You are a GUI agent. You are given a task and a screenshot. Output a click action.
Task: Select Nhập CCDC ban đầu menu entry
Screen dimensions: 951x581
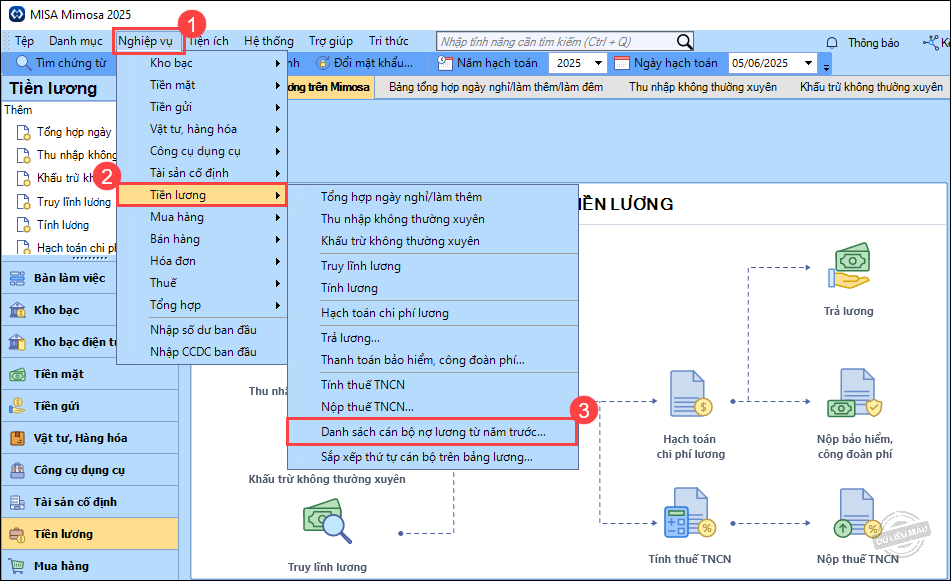[x=201, y=352]
